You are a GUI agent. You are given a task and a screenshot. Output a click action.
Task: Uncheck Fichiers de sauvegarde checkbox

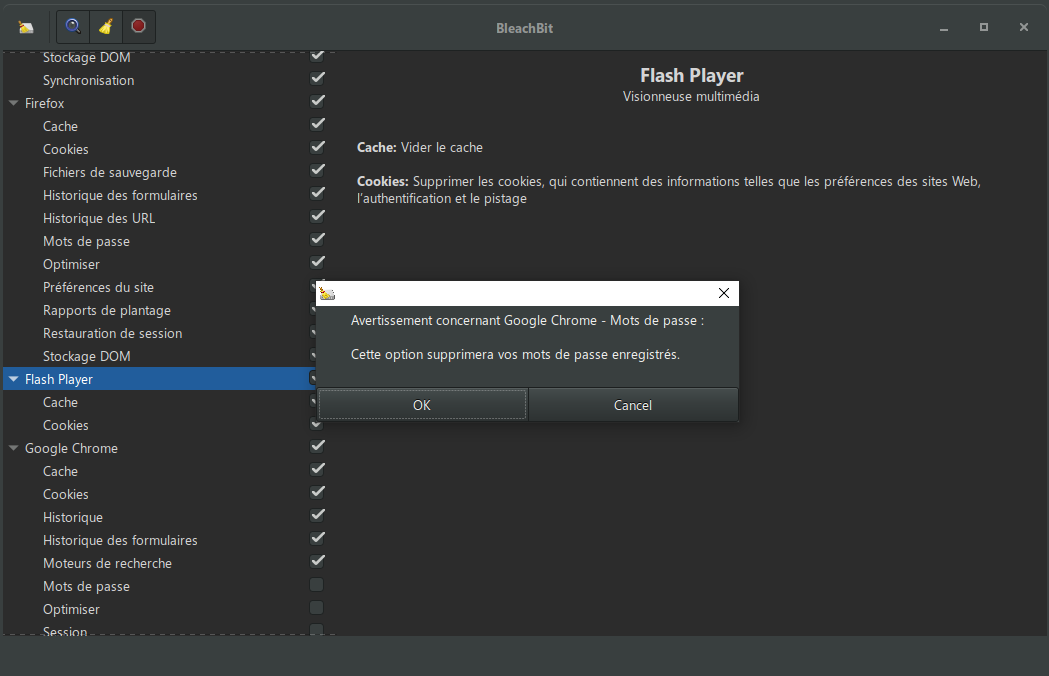coord(317,170)
